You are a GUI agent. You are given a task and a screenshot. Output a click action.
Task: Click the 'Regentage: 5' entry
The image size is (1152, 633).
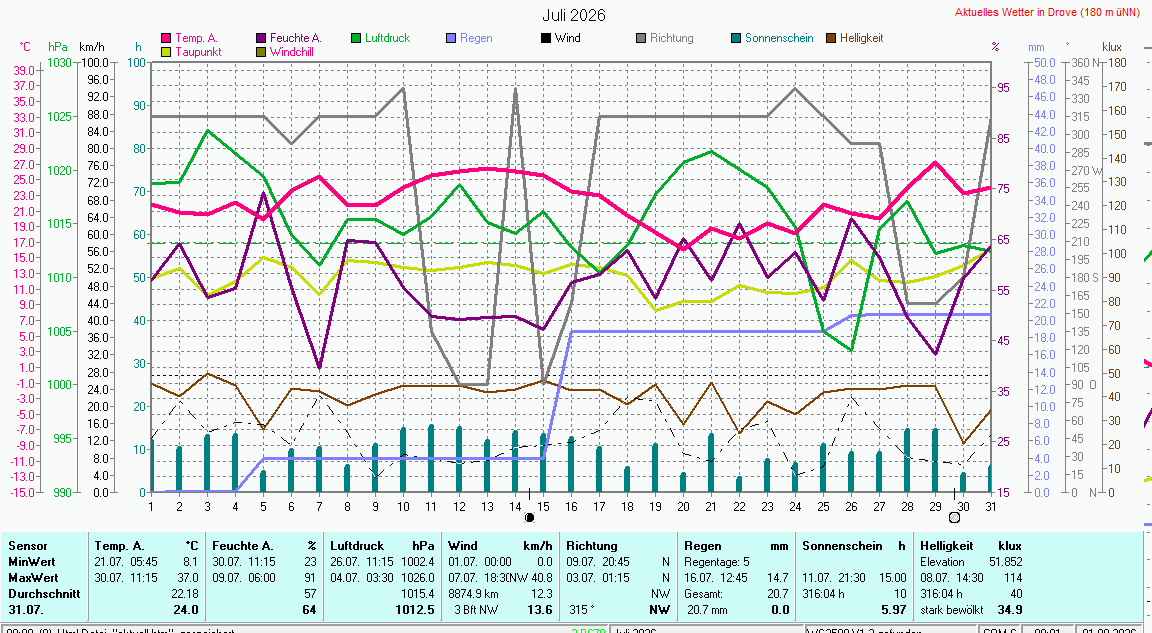point(716,562)
